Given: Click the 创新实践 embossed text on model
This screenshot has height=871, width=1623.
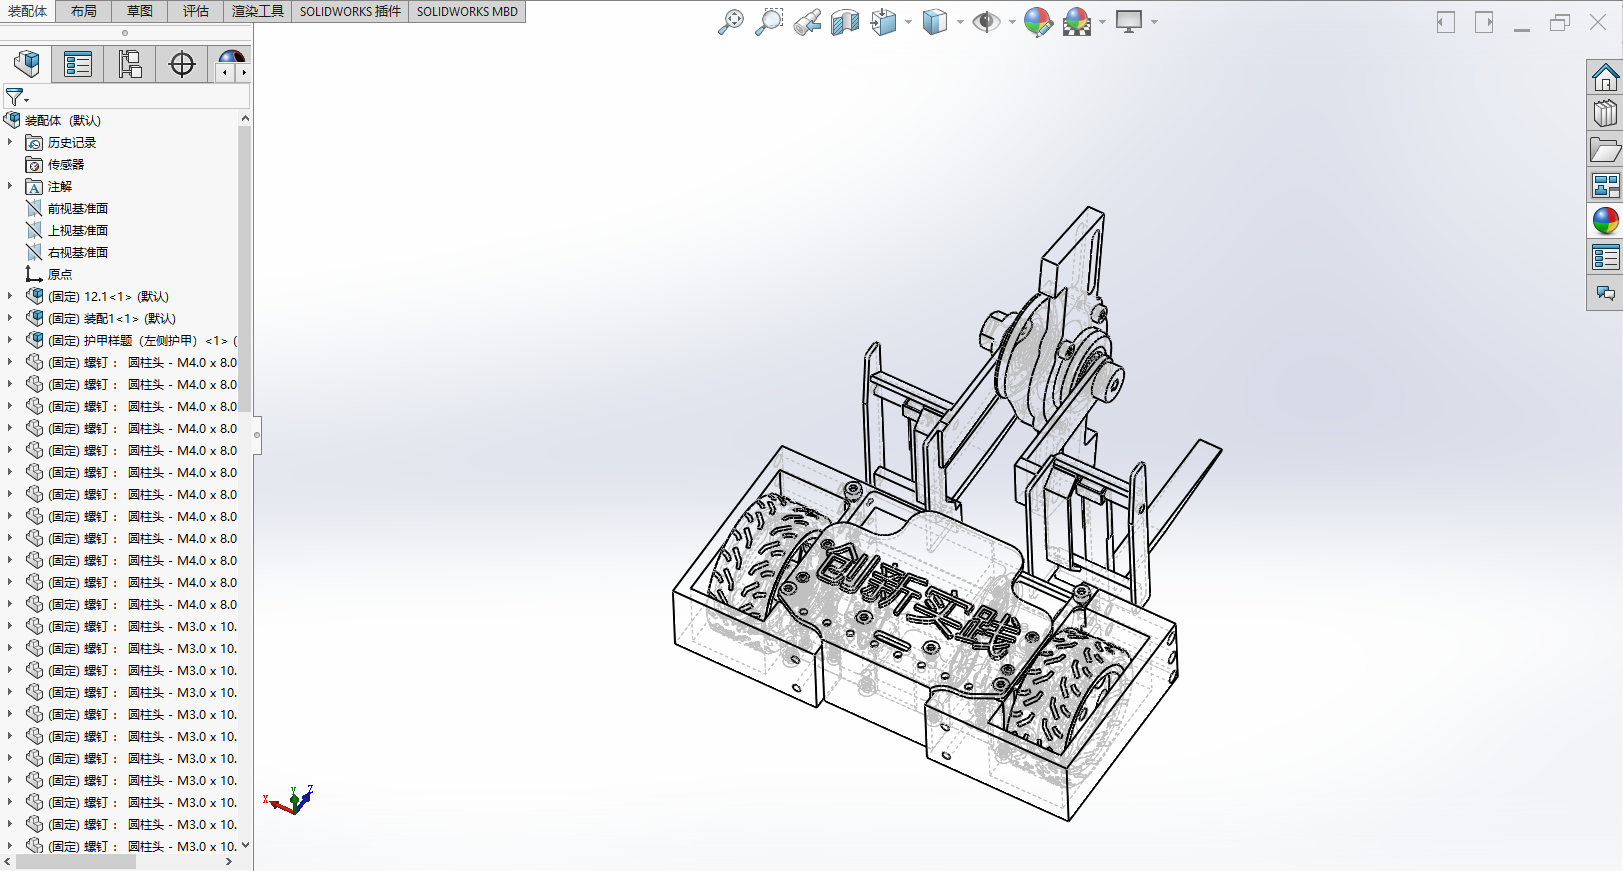Looking at the screenshot, I should click(918, 602).
